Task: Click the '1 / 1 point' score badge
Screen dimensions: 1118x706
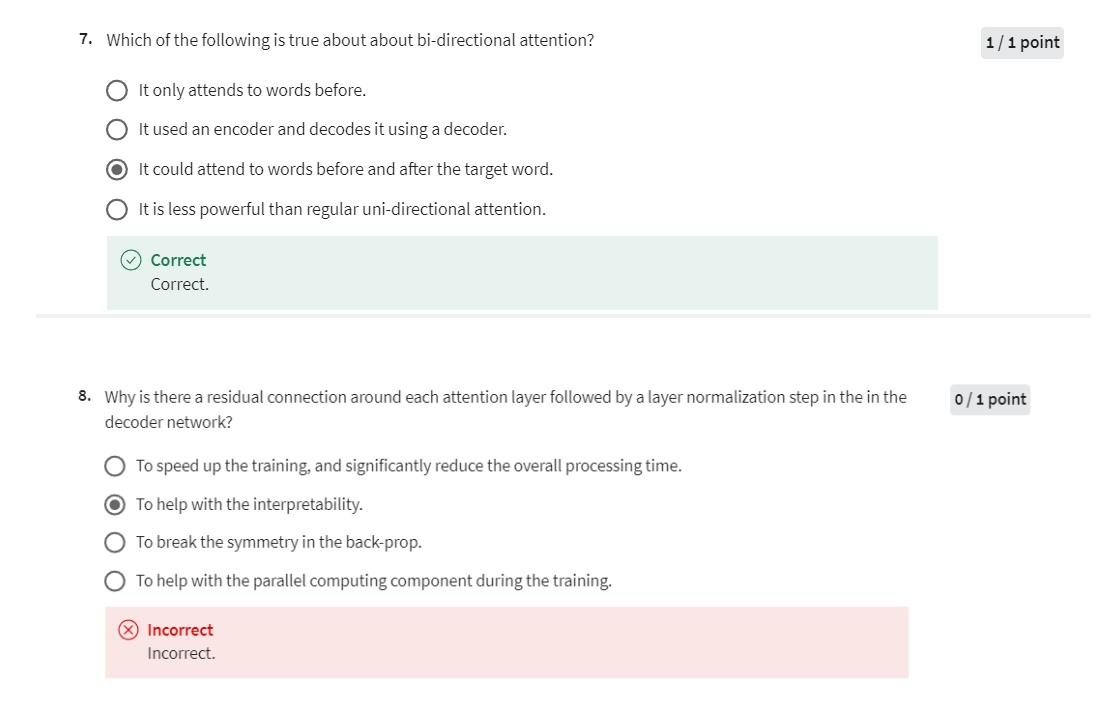Action: pos(1022,43)
